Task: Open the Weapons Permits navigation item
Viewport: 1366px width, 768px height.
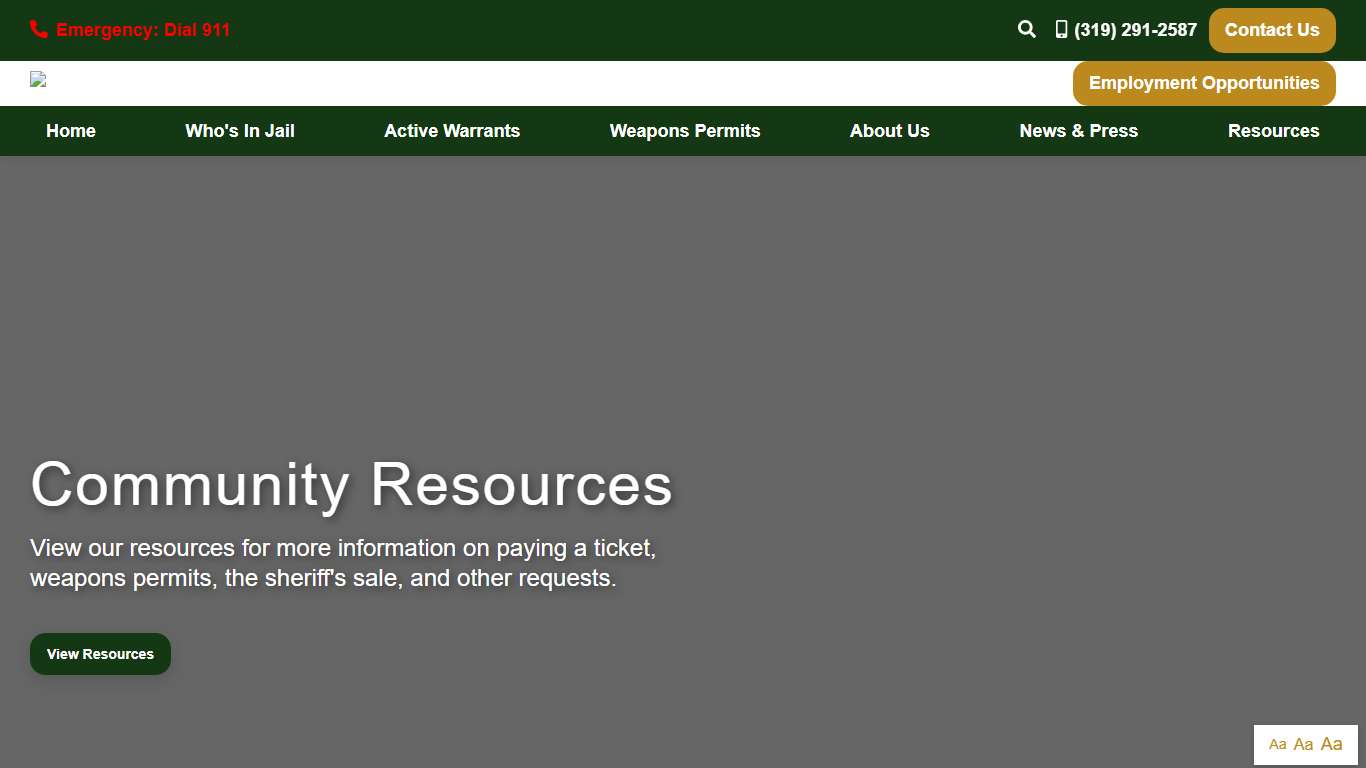Action: point(685,131)
